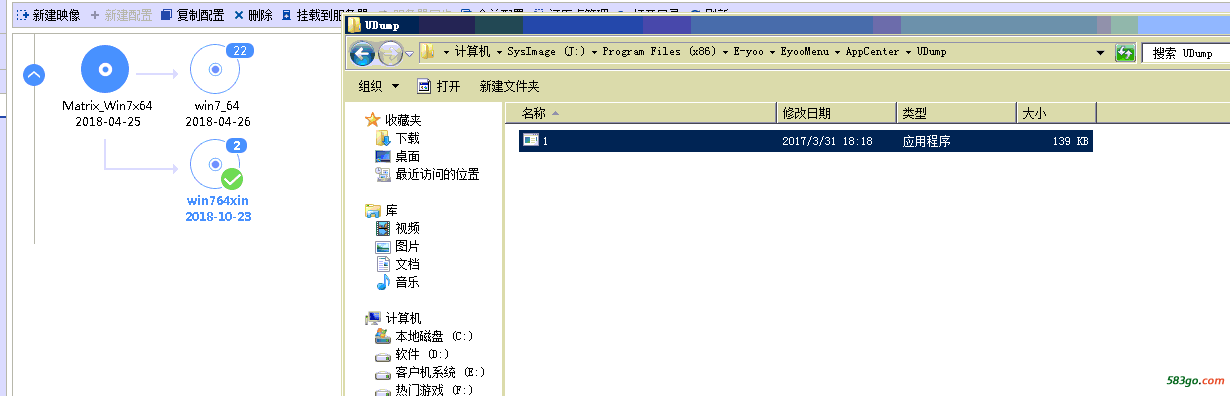Click 计算机 in the address breadcrumb
This screenshot has height=396, width=1230.
pos(472,52)
